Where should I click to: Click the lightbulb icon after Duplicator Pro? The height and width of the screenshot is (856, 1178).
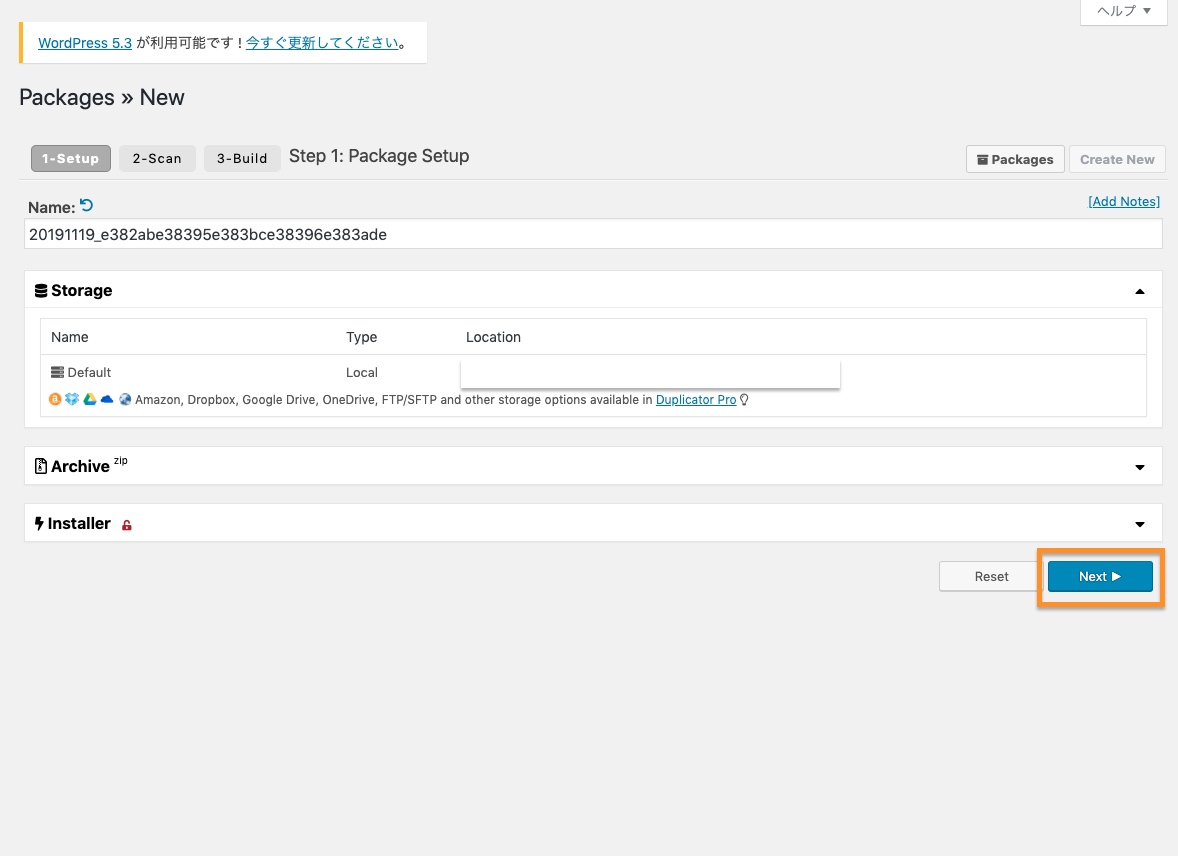[x=744, y=400]
